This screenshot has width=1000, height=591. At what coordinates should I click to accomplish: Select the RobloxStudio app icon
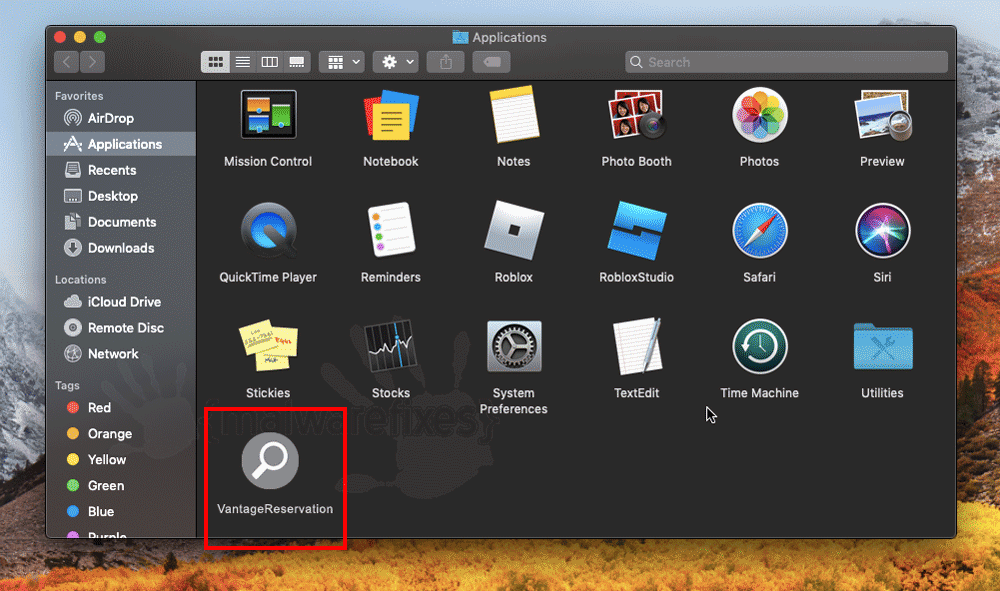pyautogui.click(x=636, y=230)
